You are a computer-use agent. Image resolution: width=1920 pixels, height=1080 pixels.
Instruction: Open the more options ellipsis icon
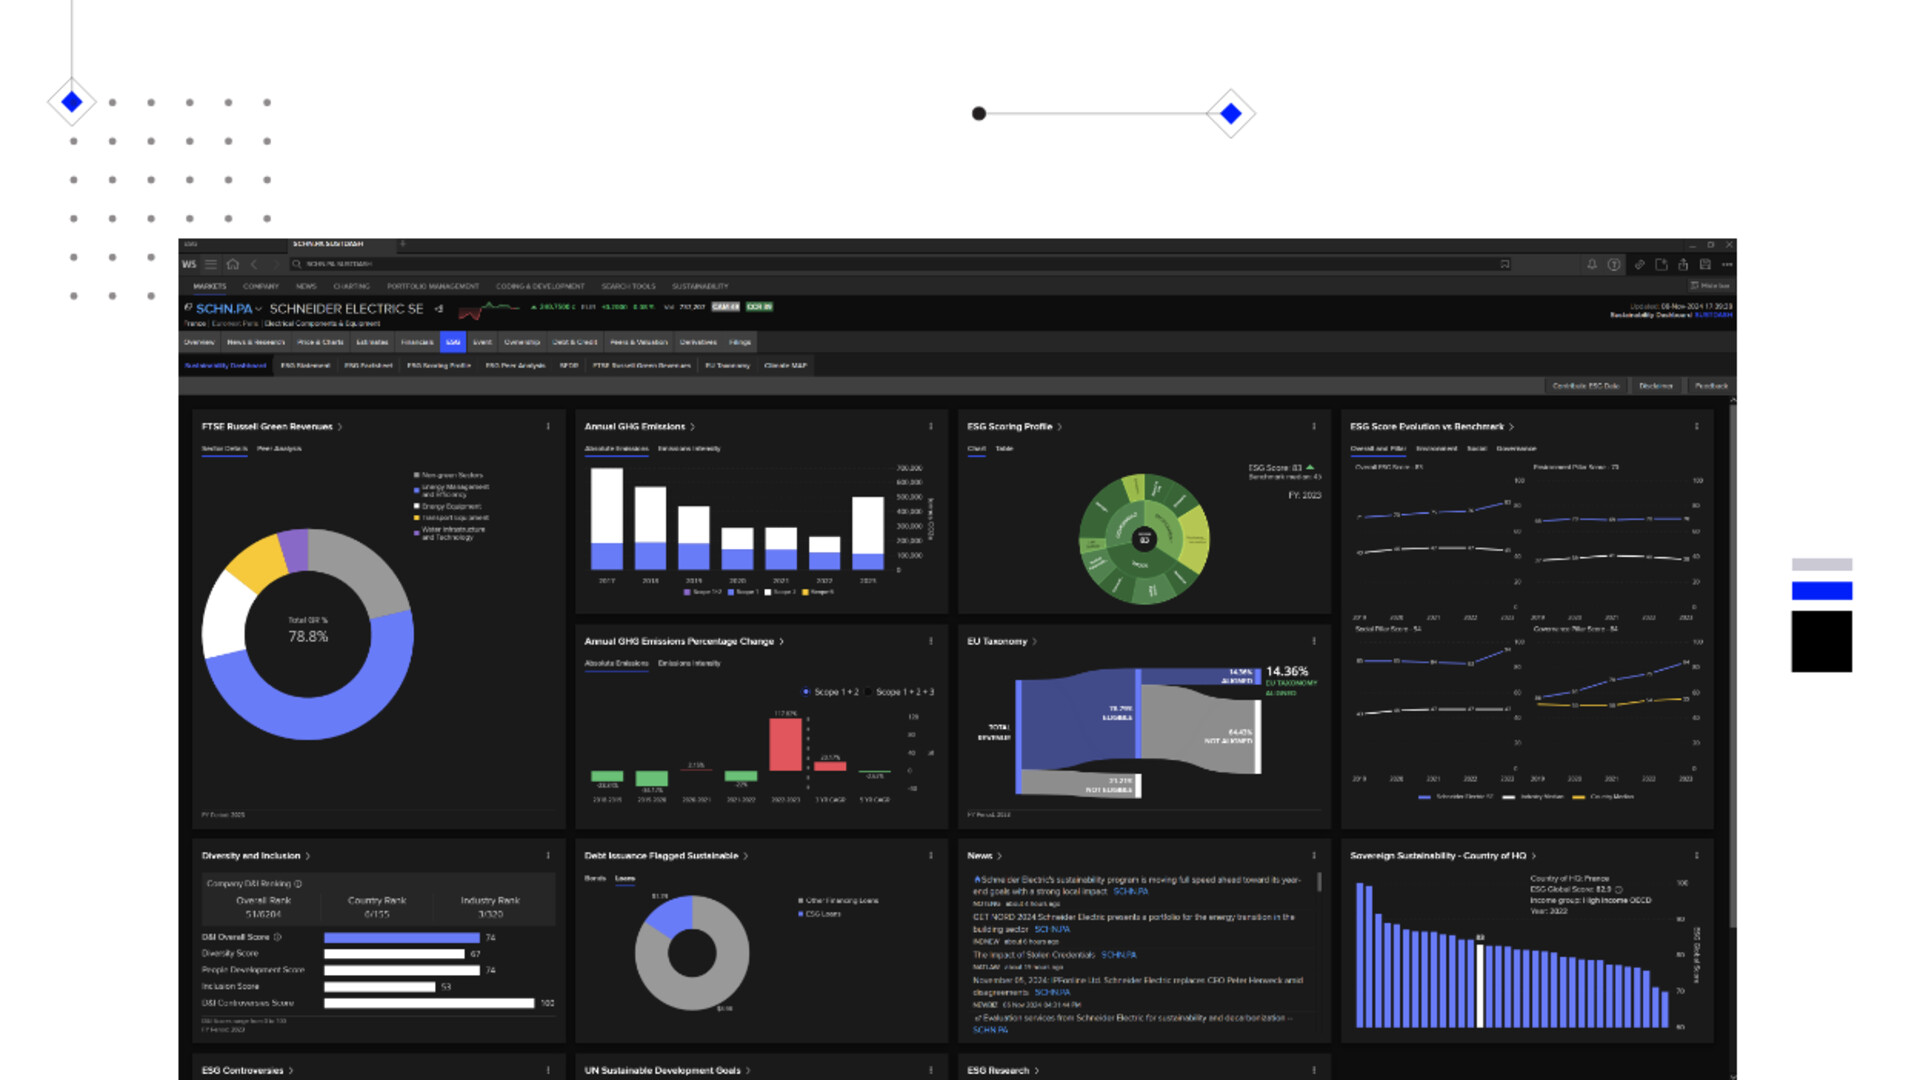(x=1728, y=264)
